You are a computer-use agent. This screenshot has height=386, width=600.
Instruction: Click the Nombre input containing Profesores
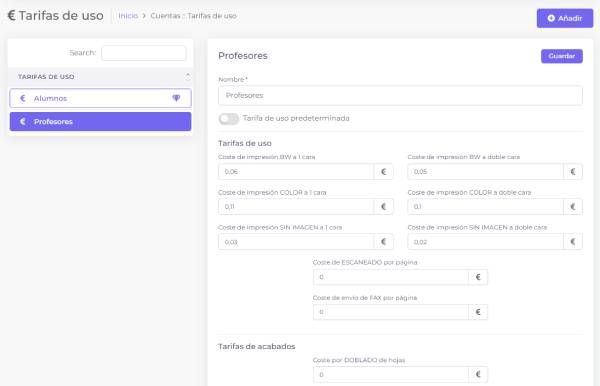point(400,96)
